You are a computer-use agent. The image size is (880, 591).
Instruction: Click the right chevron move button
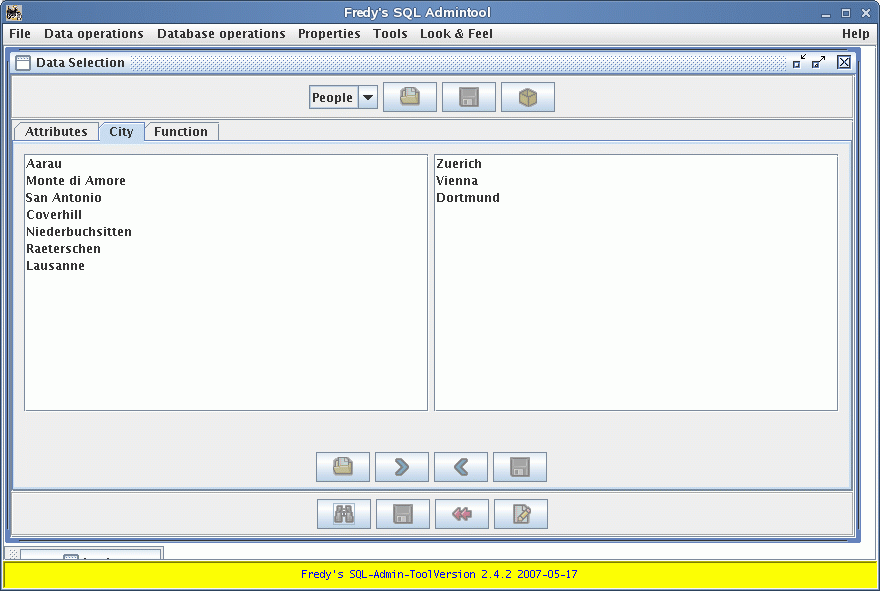point(402,467)
